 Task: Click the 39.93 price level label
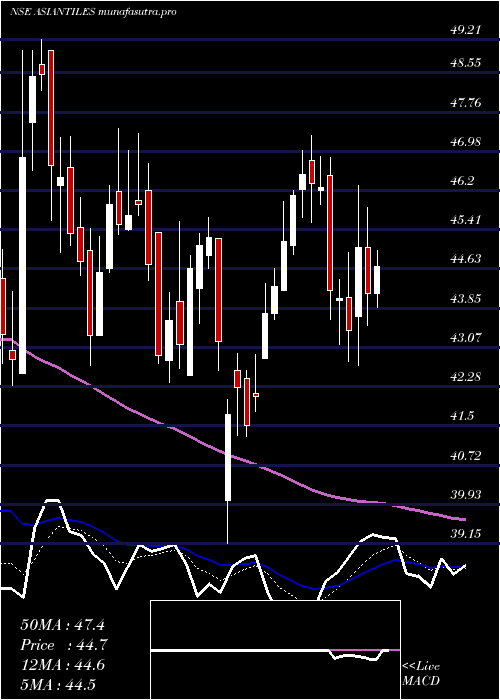pos(465,495)
